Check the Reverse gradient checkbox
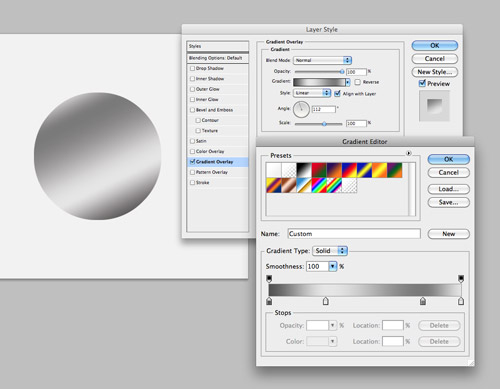The image size is (500, 389). coord(358,82)
